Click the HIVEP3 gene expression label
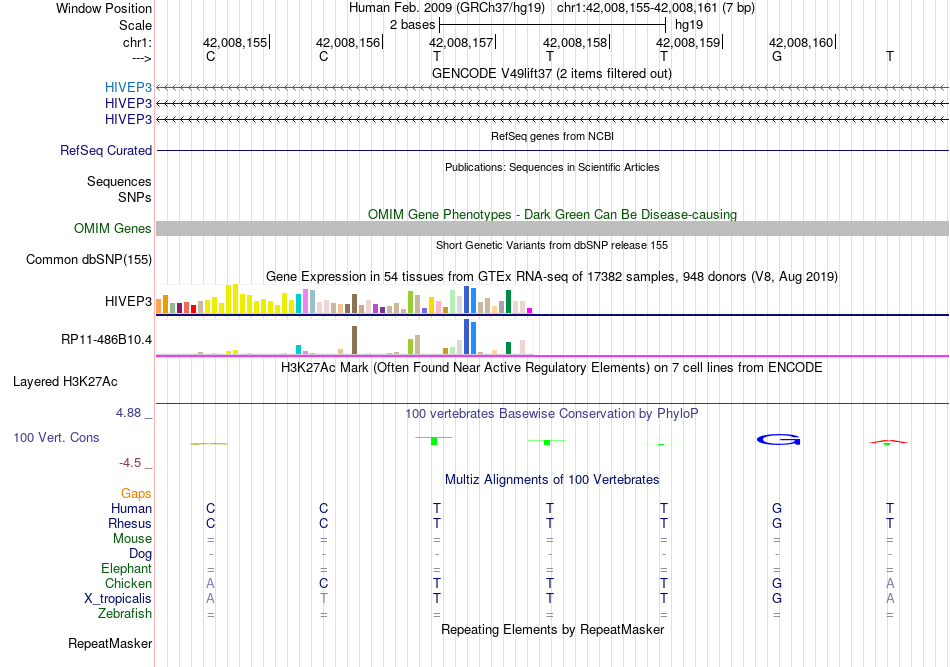This screenshot has width=950, height=667. (x=128, y=301)
